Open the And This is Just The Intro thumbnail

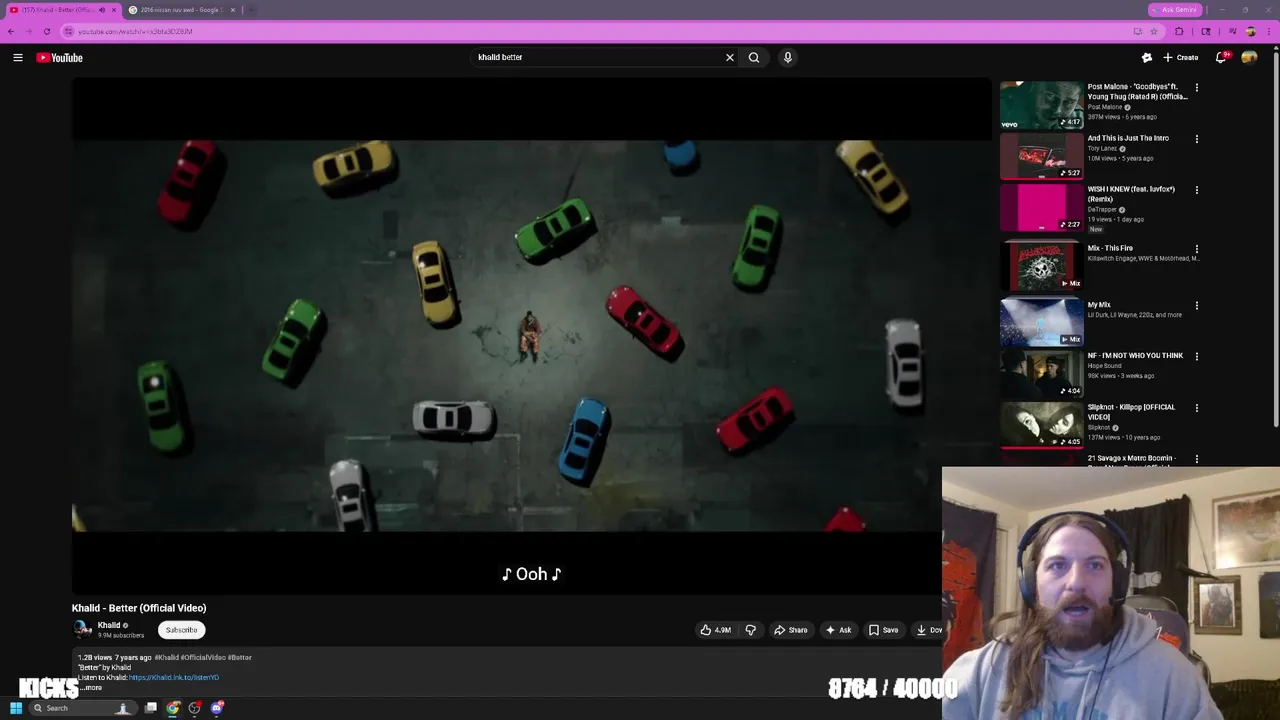click(x=1041, y=156)
